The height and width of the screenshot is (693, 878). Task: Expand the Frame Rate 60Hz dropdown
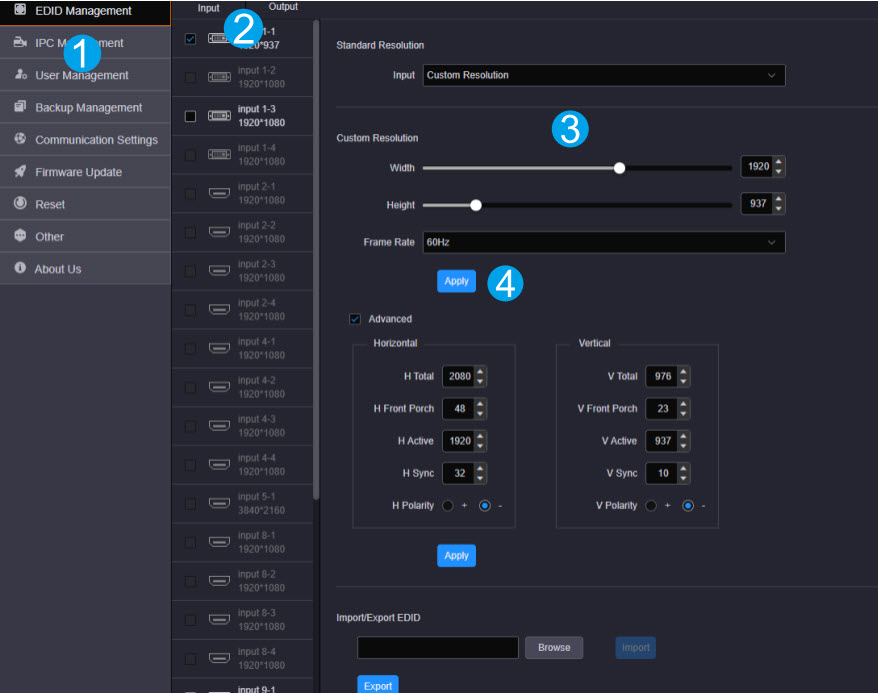click(604, 242)
